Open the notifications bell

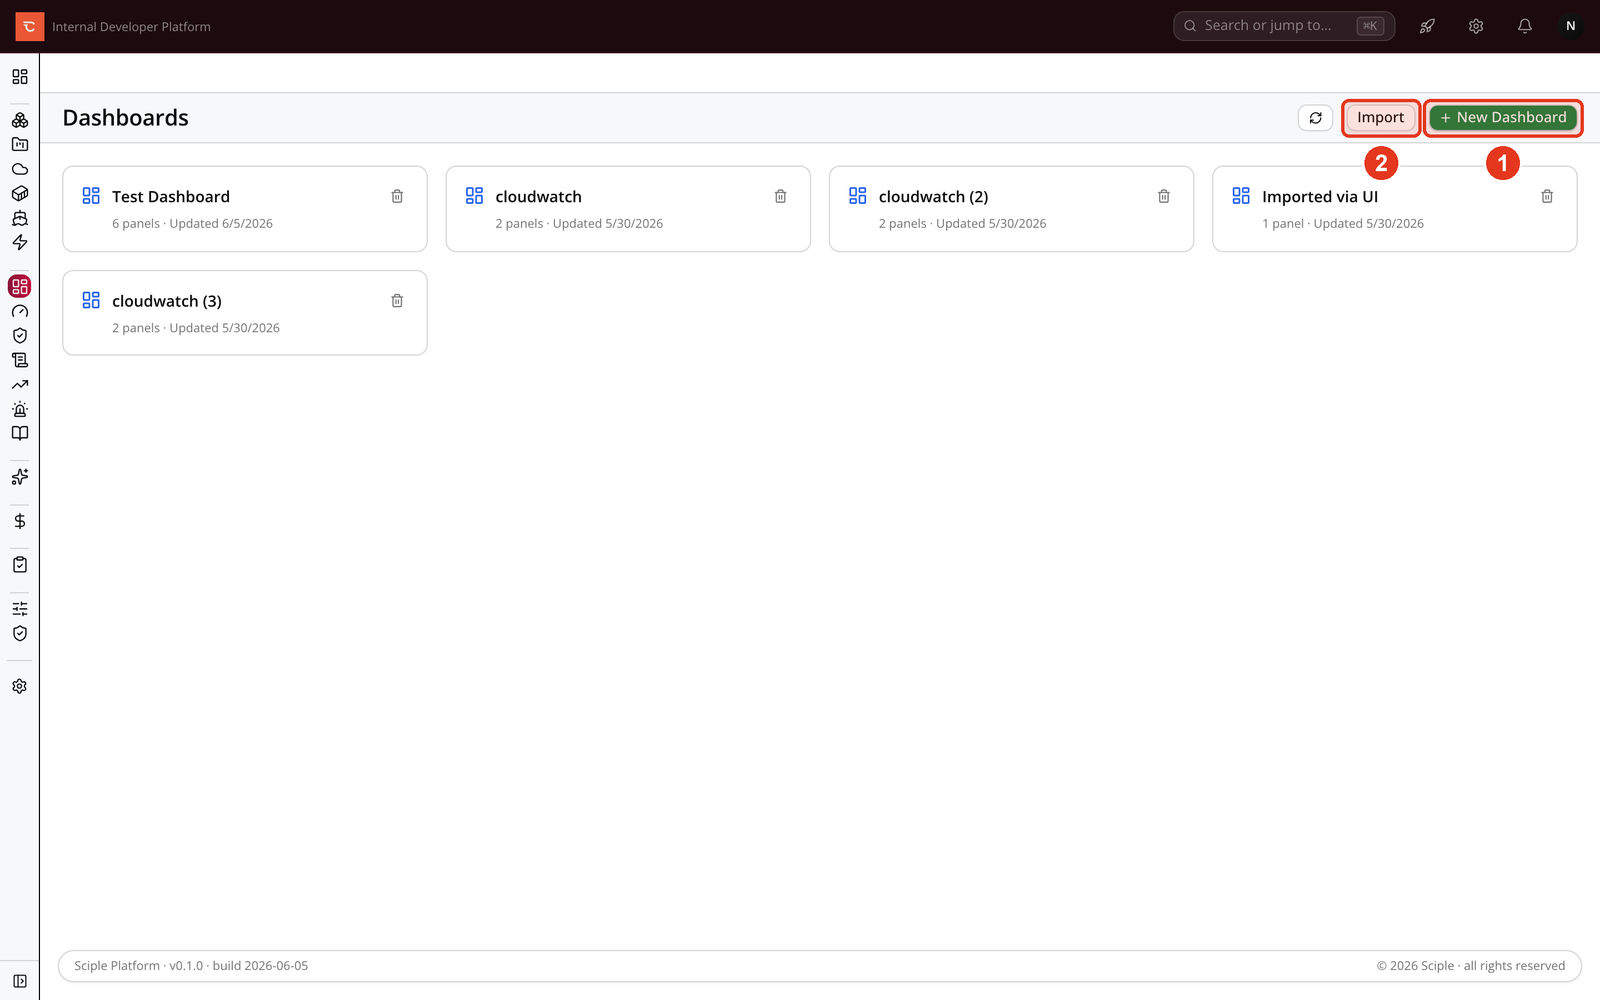[x=1525, y=26]
